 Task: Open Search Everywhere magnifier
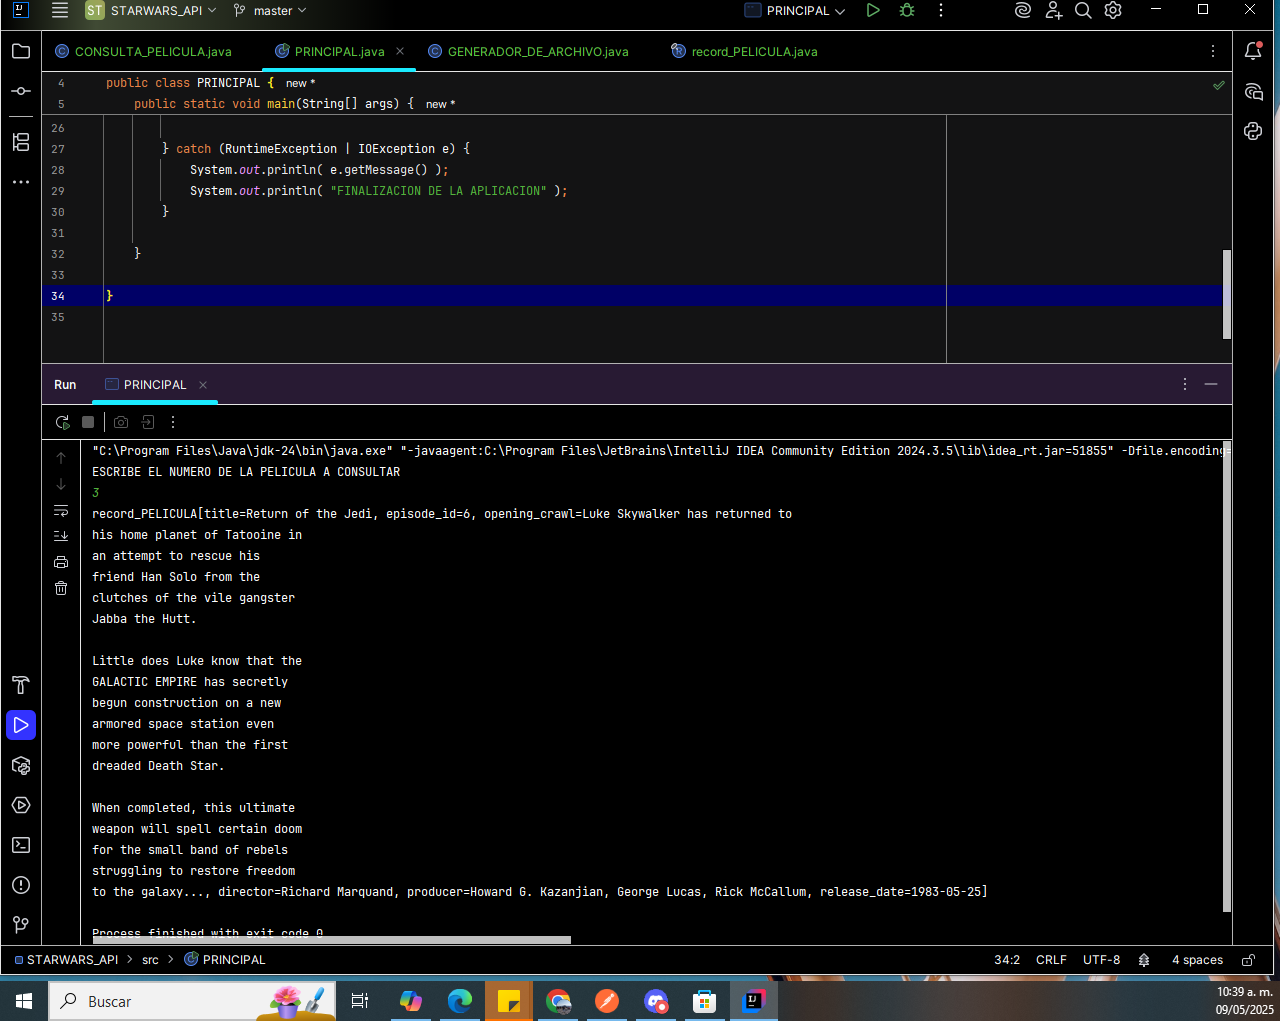(1083, 10)
